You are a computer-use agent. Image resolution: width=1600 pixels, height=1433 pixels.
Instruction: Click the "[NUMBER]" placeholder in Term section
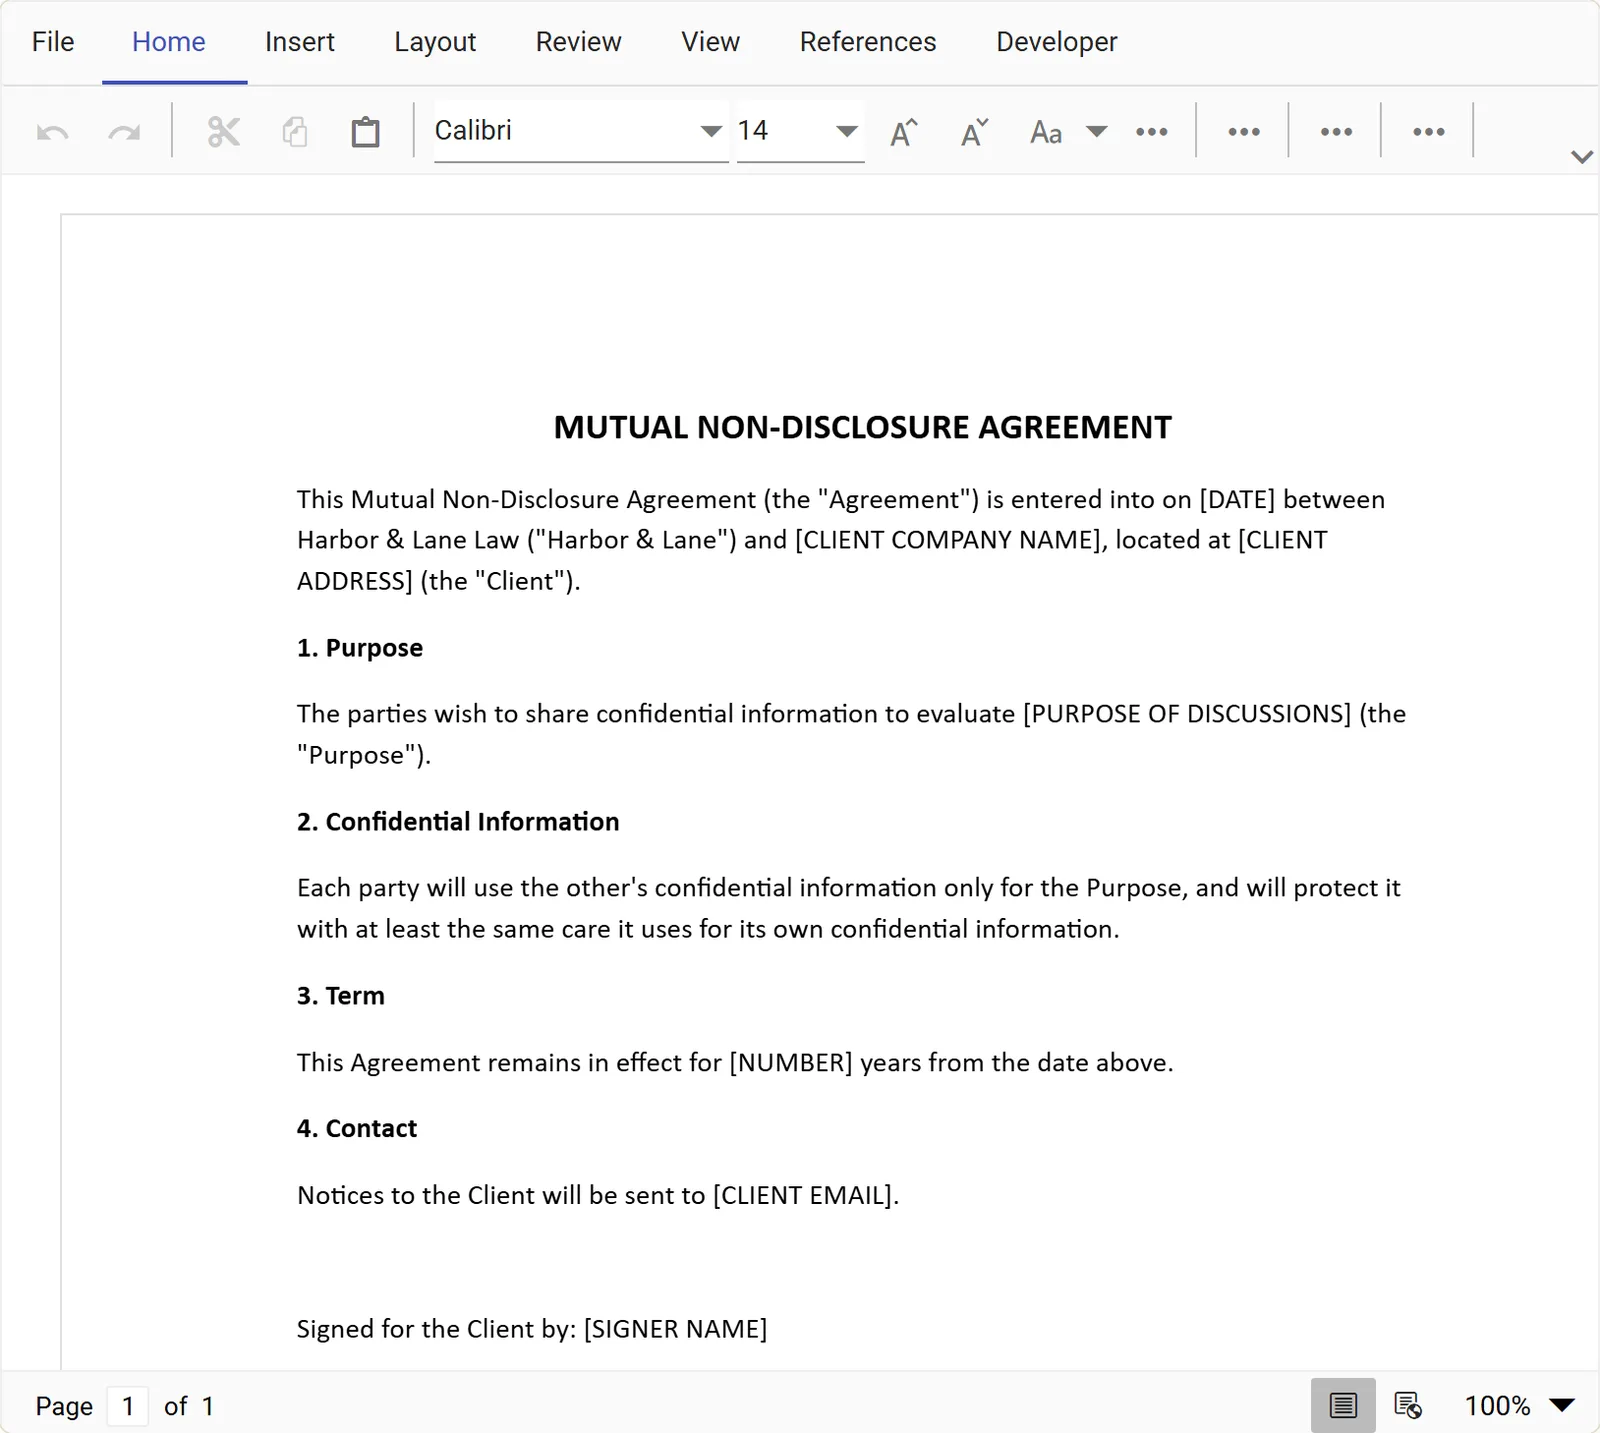coord(791,1063)
